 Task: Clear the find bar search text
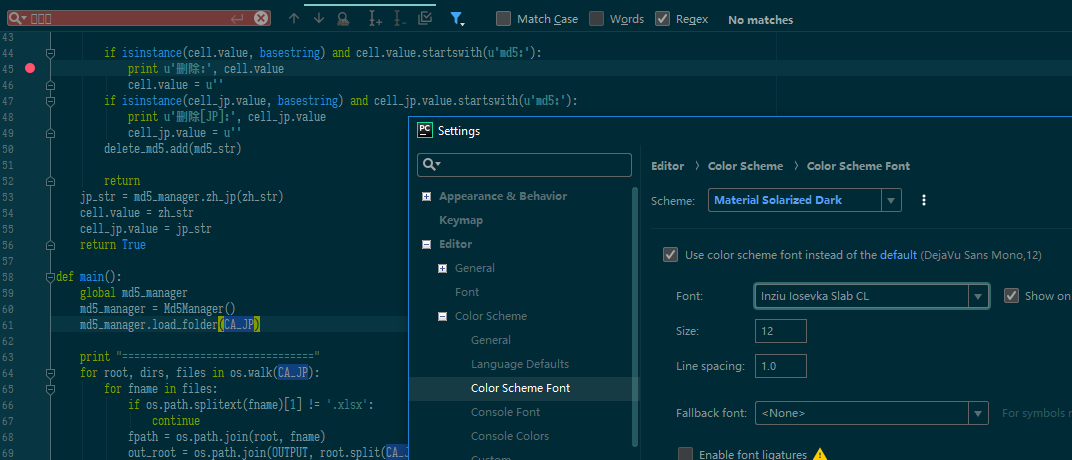(x=260, y=18)
